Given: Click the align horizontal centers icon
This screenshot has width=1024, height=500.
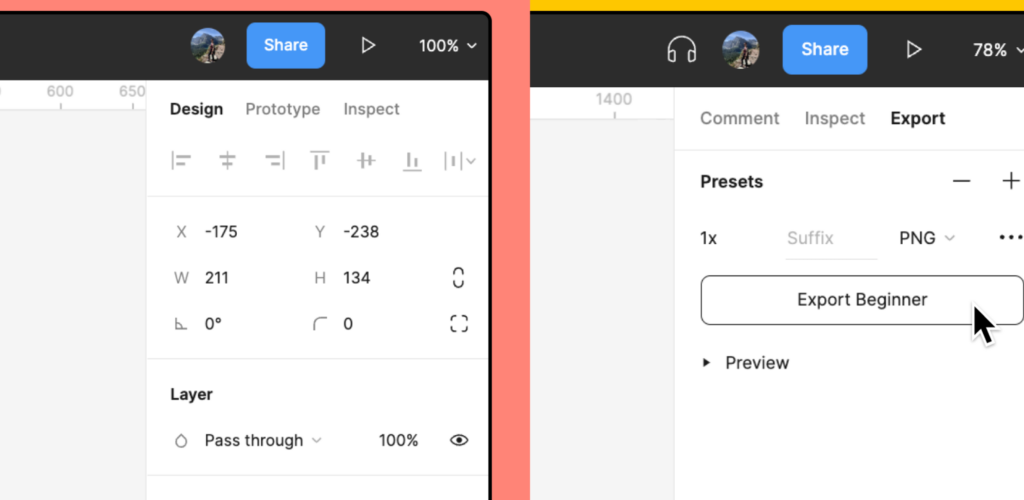Looking at the screenshot, I should point(227,160).
